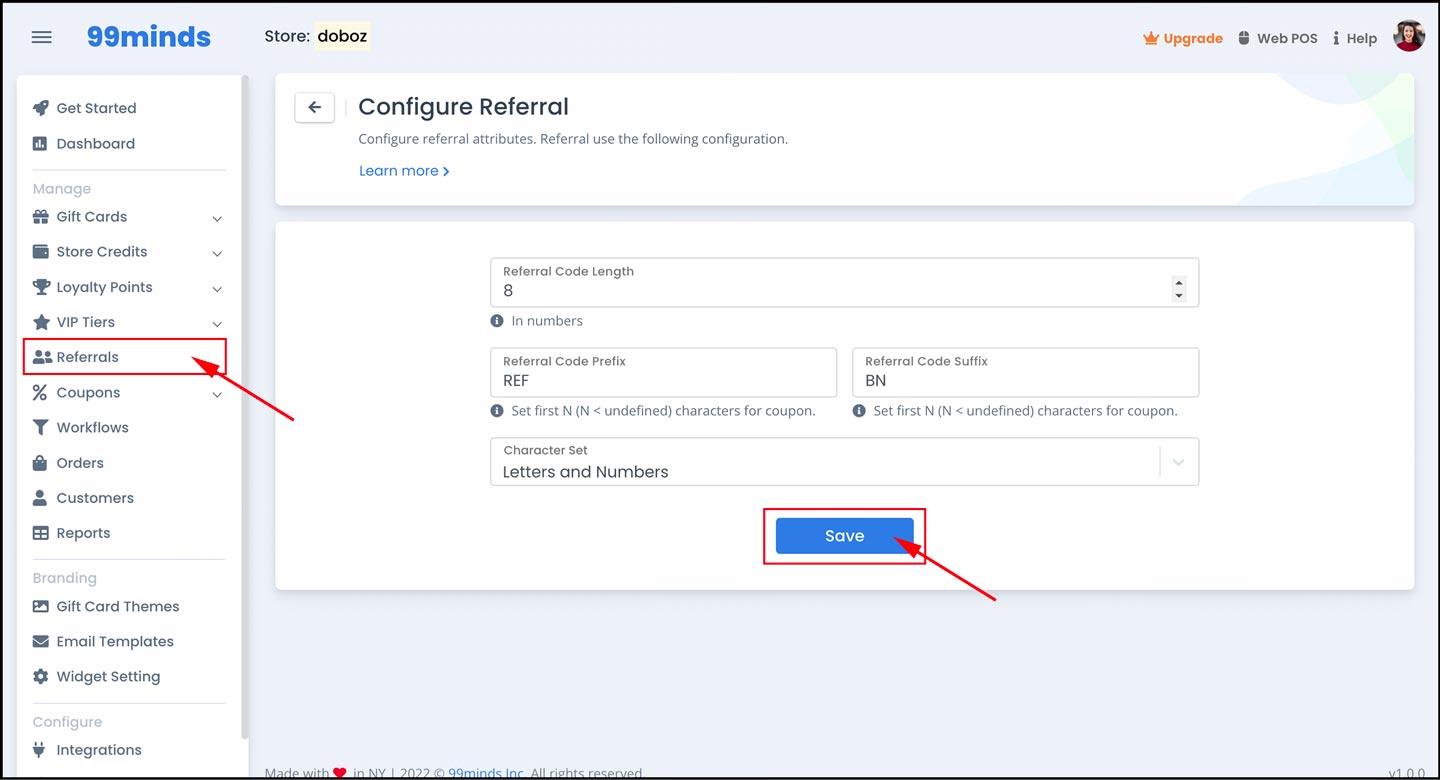Click the info icon under Prefix field
The width and height of the screenshot is (1440, 780).
[x=497, y=411]
